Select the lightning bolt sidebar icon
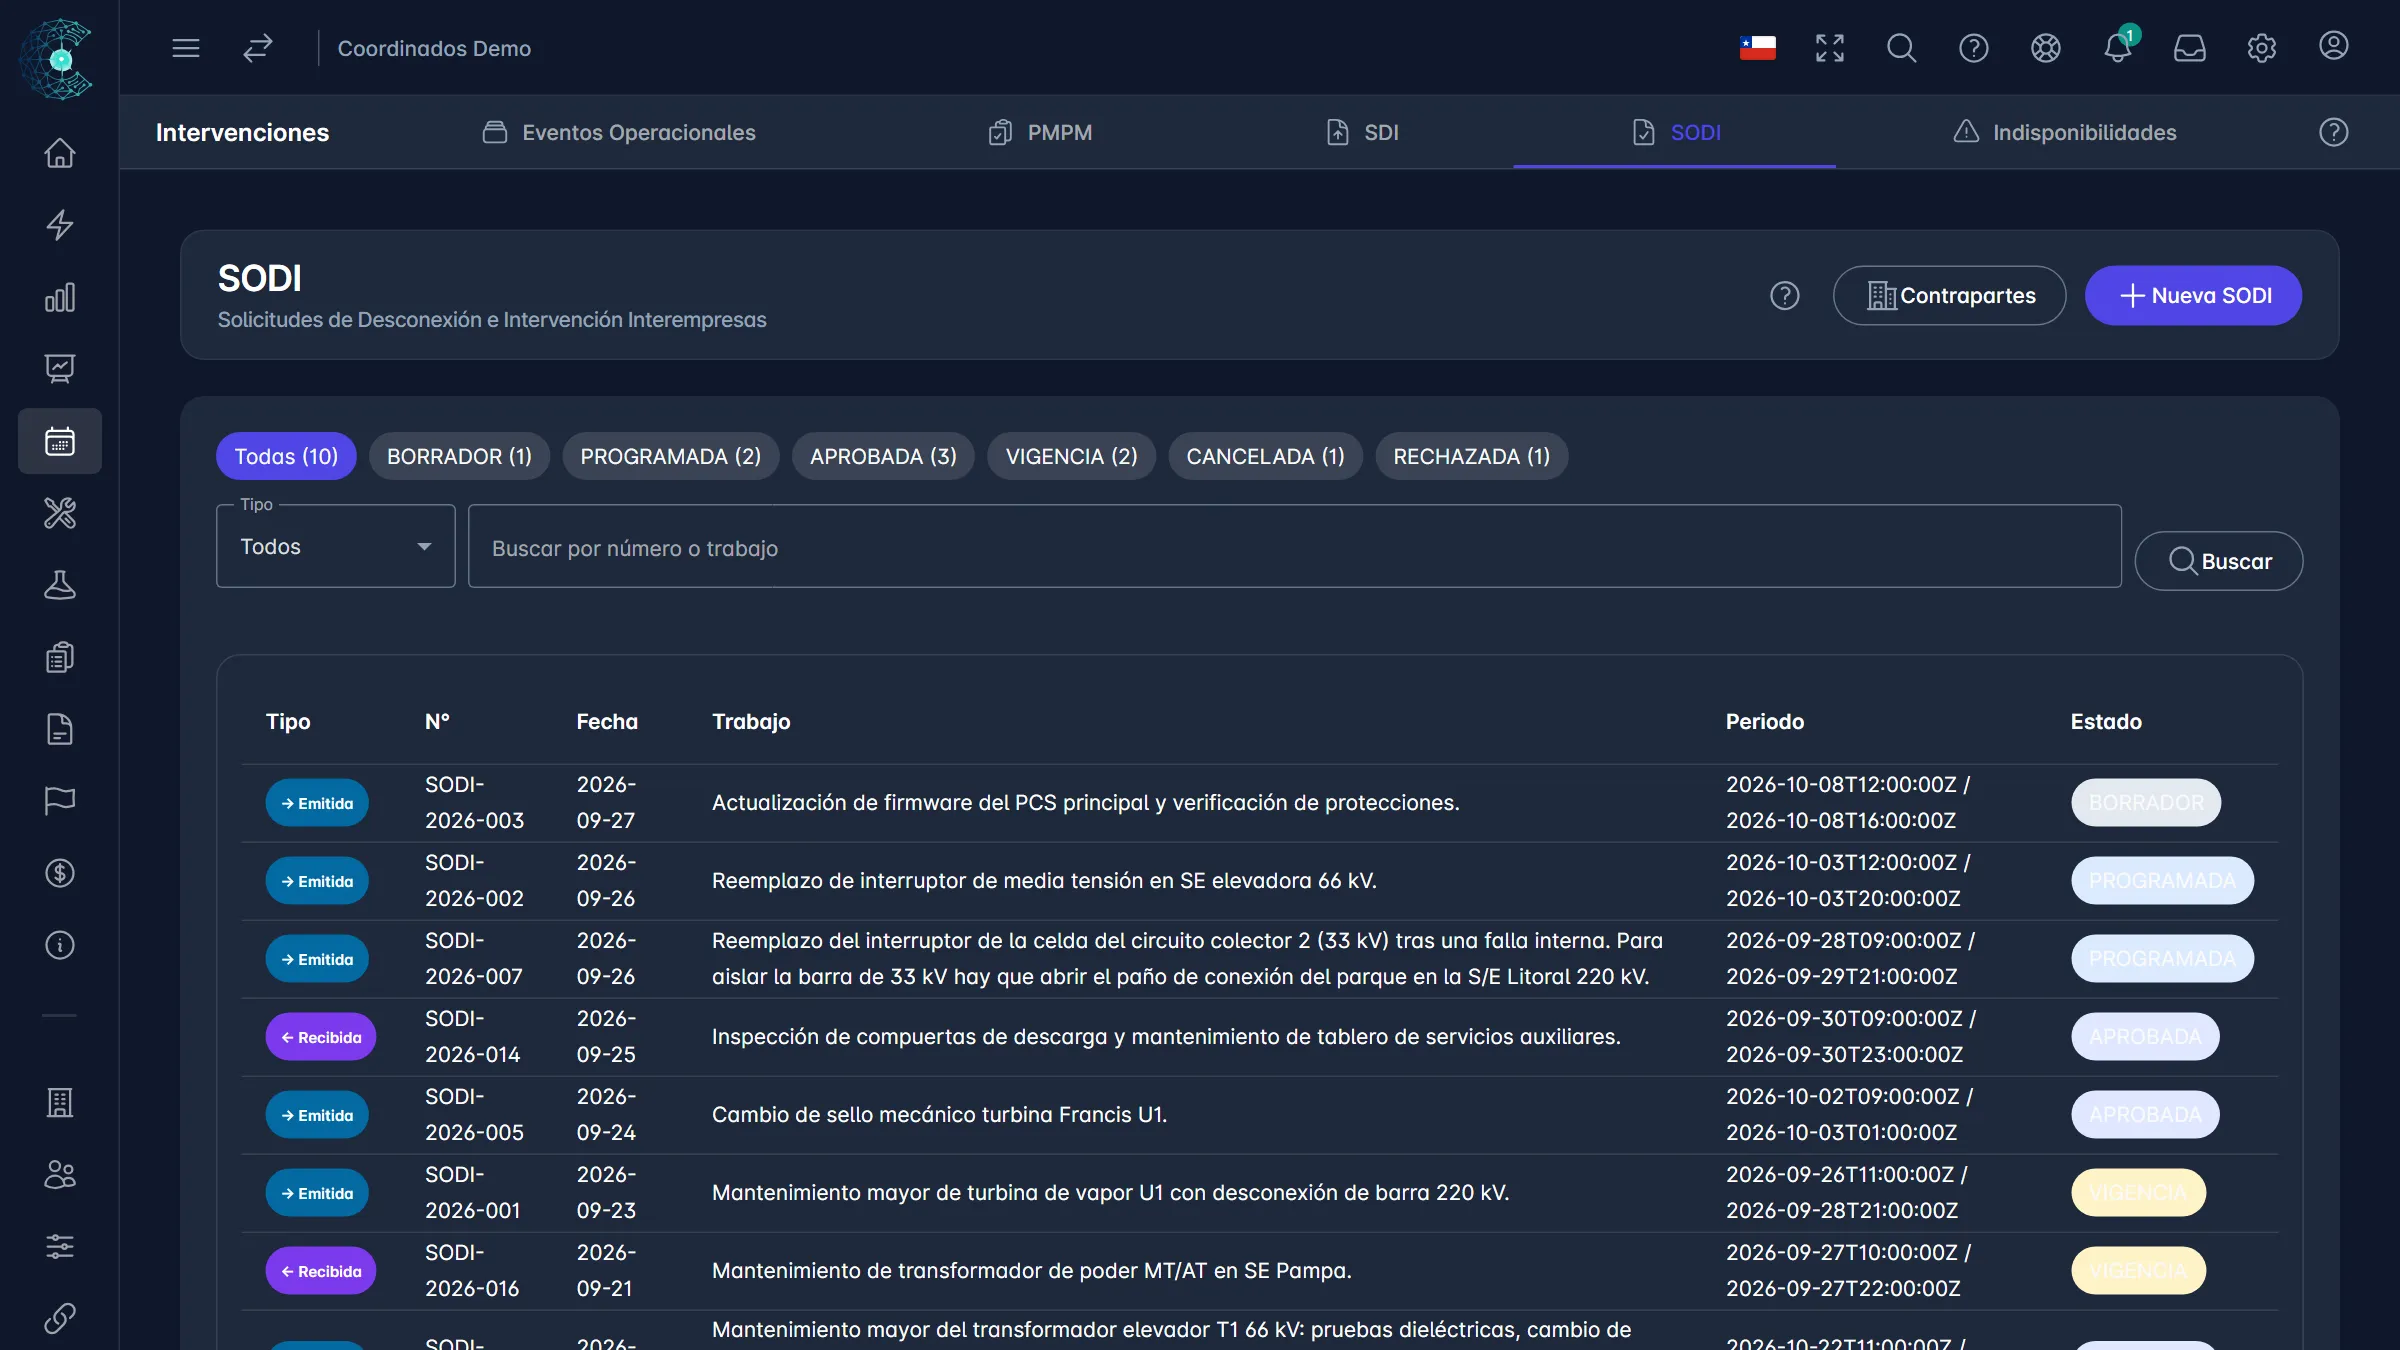This screenshot has width=2400, height=1350. point(60,225)
